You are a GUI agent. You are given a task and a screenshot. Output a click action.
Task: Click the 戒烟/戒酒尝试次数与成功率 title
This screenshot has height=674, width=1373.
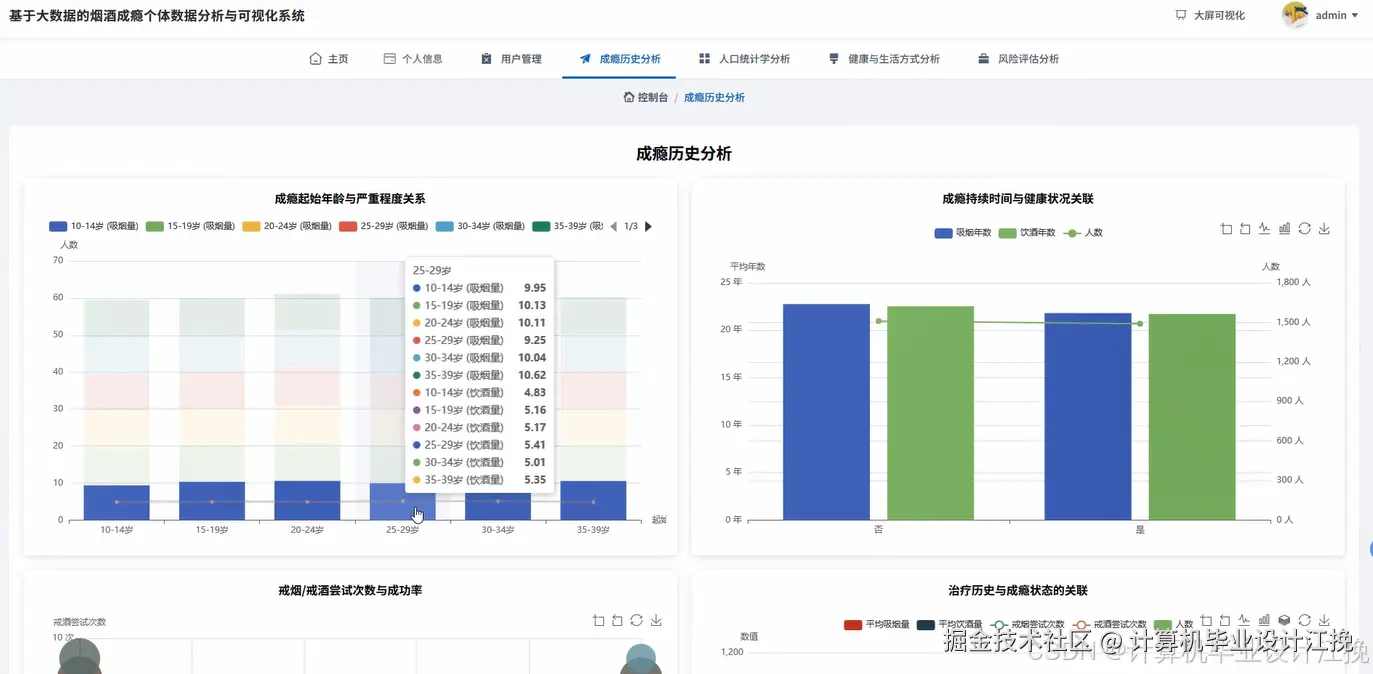350,591
